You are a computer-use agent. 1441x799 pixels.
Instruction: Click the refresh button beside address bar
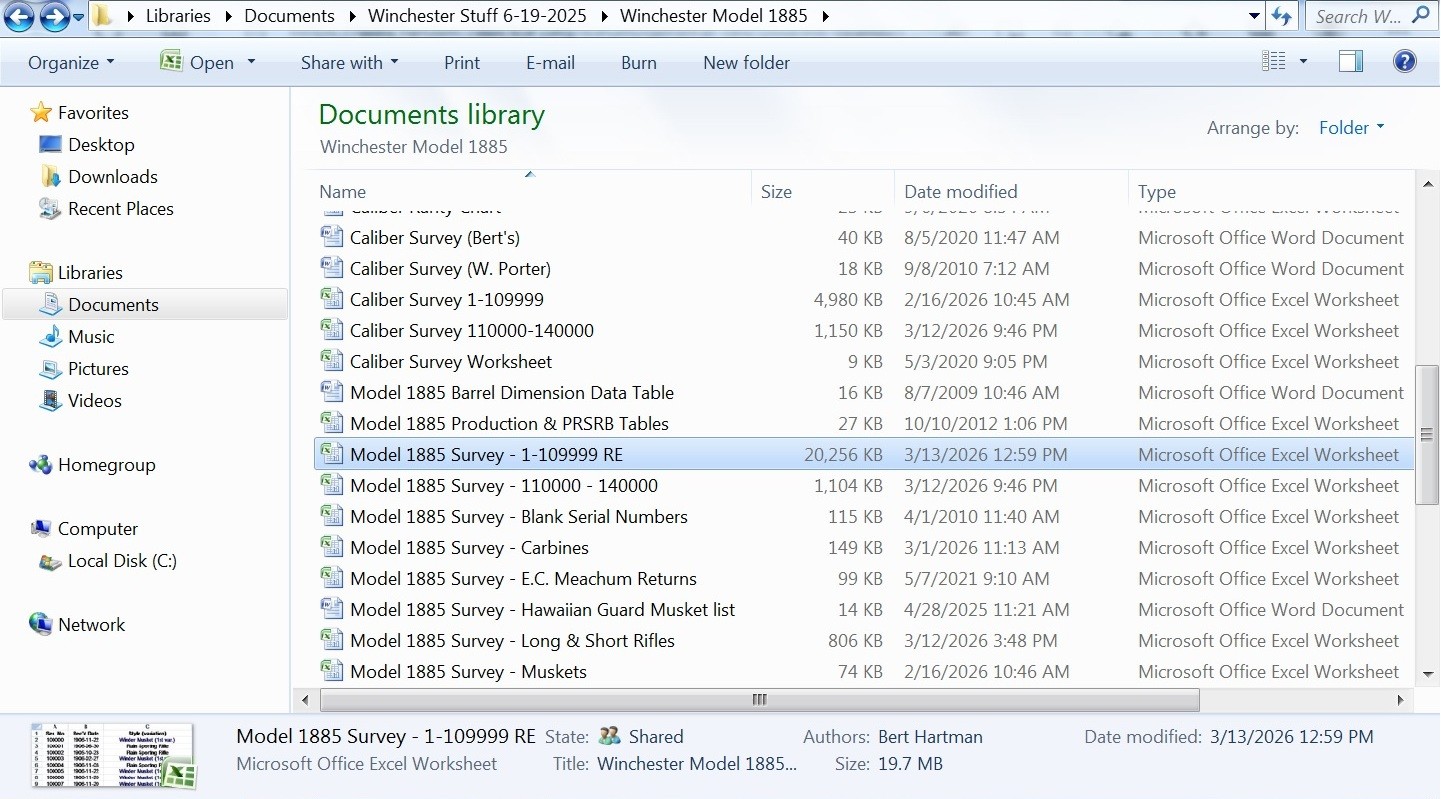pyautogui.click(x=1281, y=16)
